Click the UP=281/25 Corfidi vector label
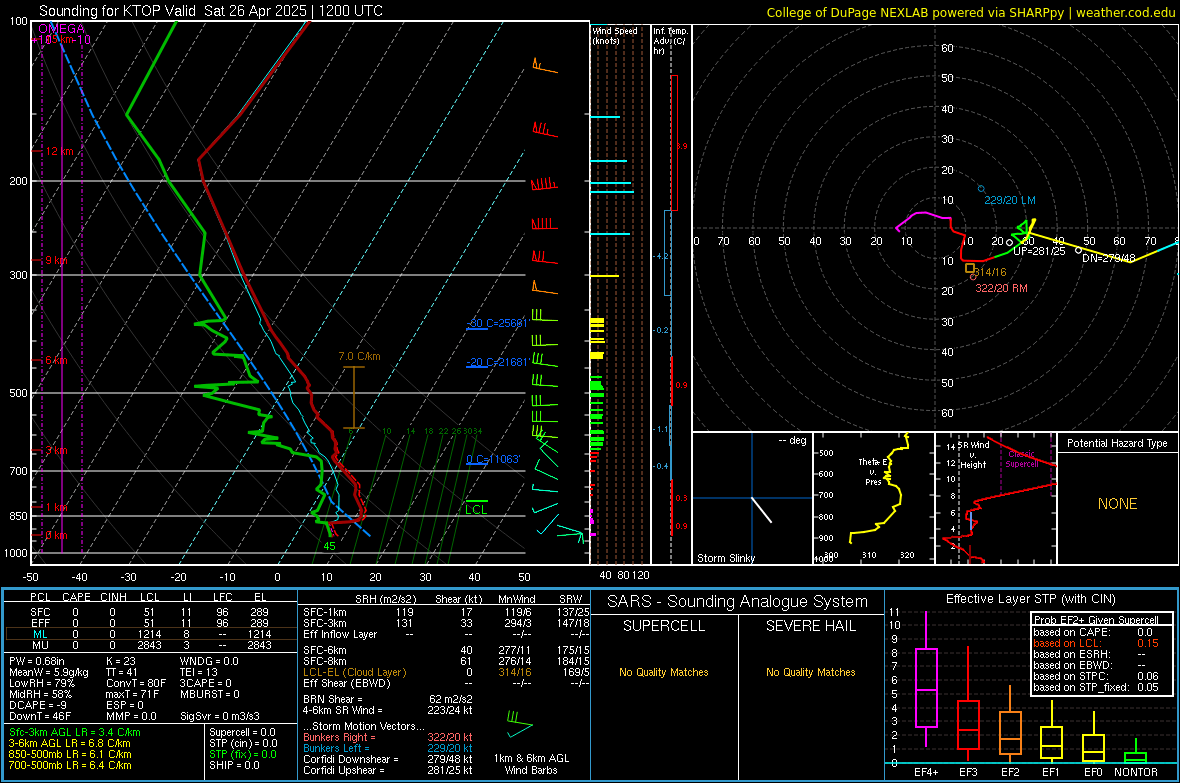Image resolution: width=1180 pixels, height=783 pixels. [x=1039, y=251]
